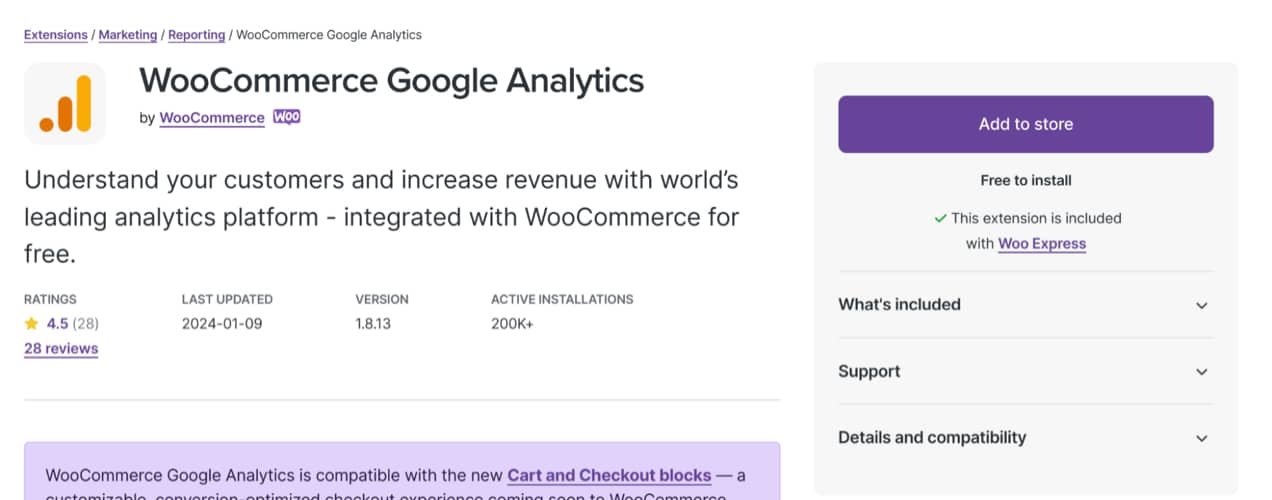Image resolution: width=1272 pixels, height=500 pixels.
Task: Click the yellow rating star icon
Action: point(32,324)
